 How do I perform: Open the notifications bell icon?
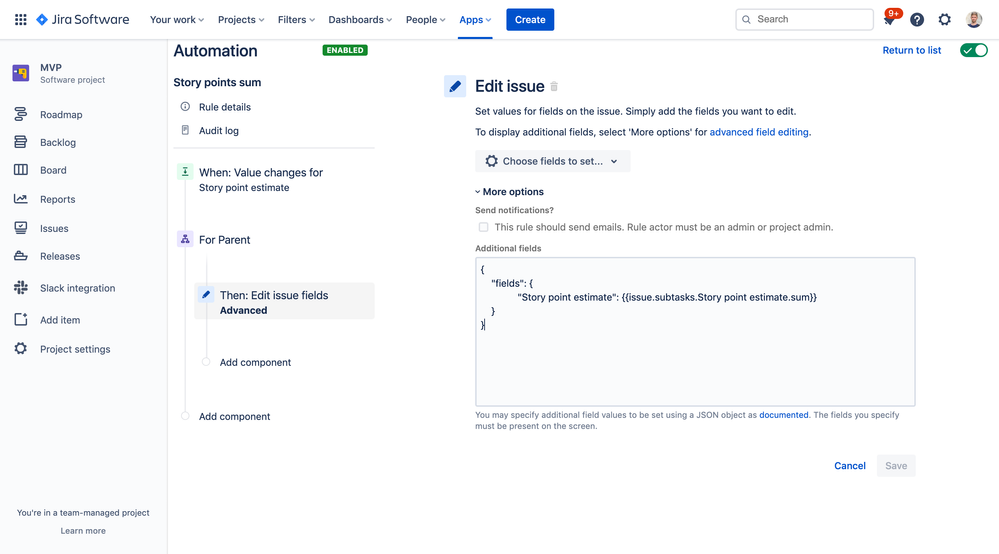[x=889, y=20]
